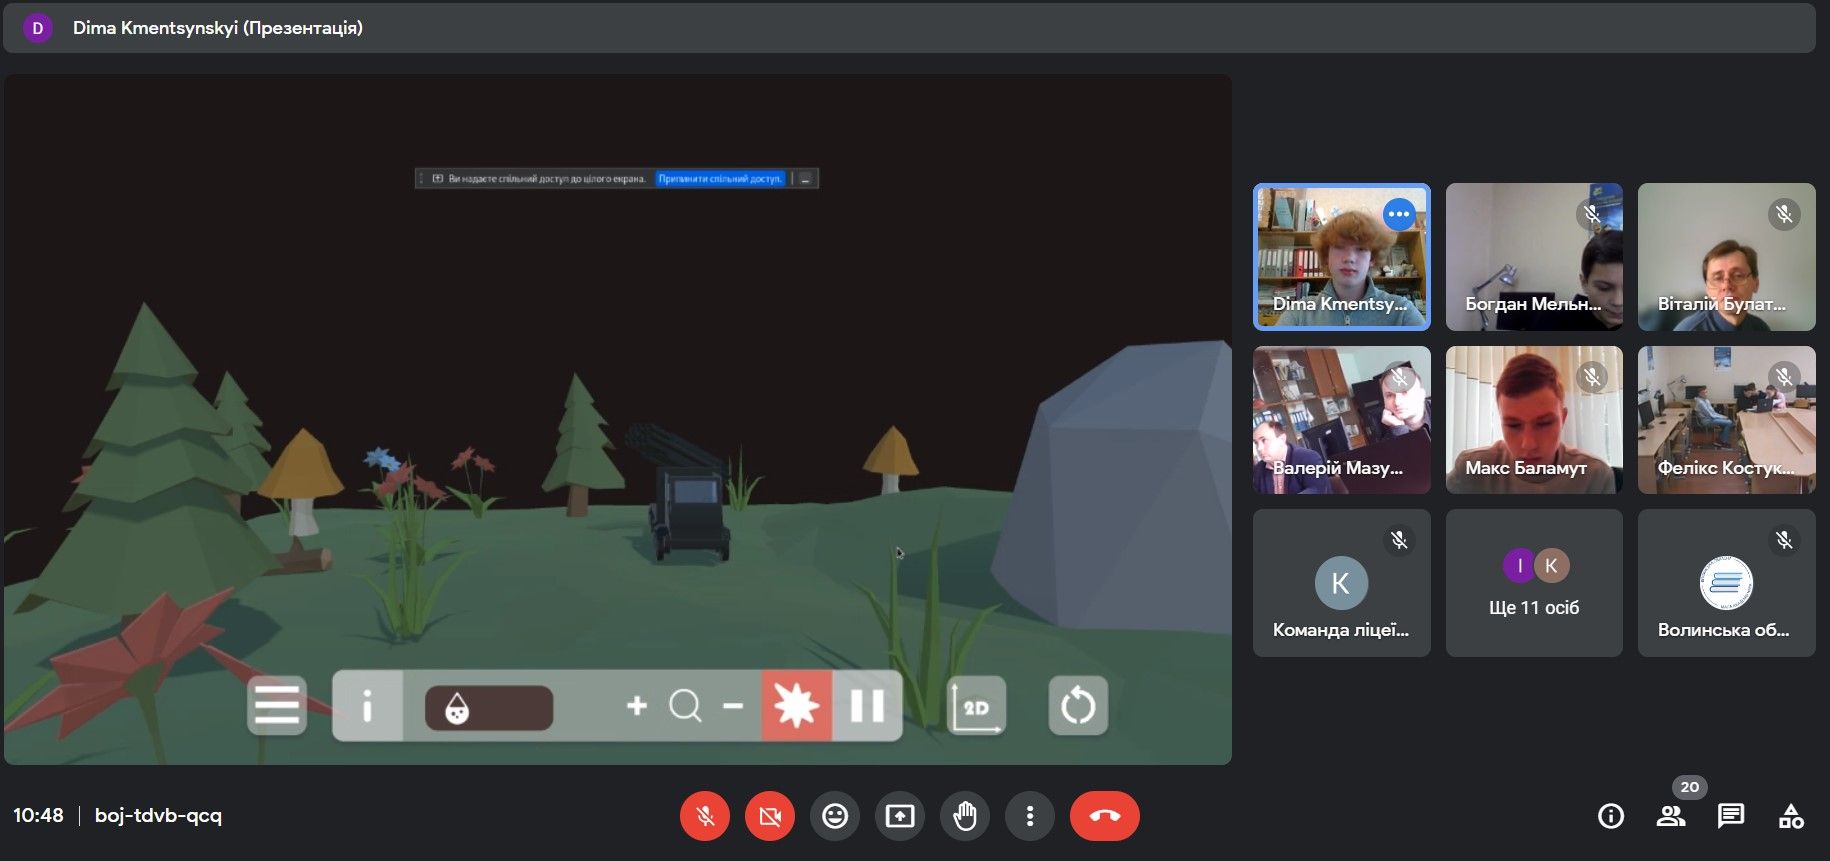Select Макс Баламут video thumbnail
This screenshot has height=861, width=1830.
(x=1534, y=420)
